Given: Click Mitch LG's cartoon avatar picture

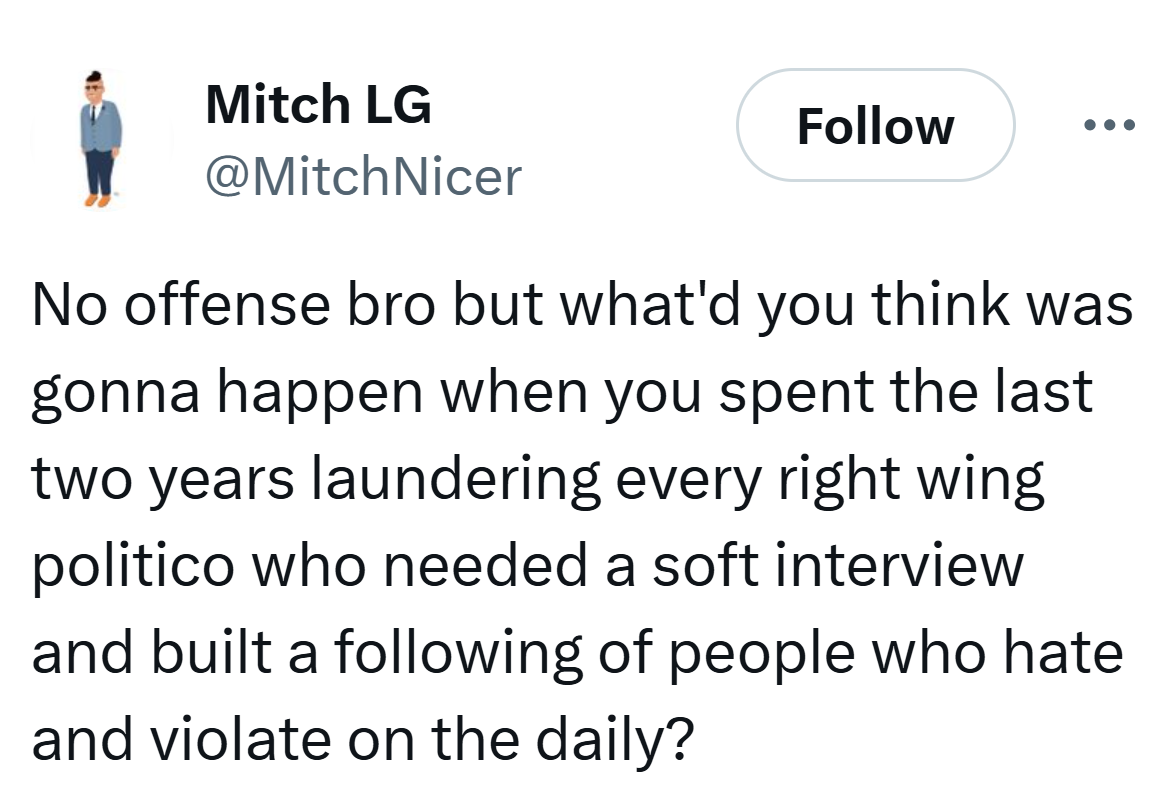Looking at the screenshot, I should (100, 138).
